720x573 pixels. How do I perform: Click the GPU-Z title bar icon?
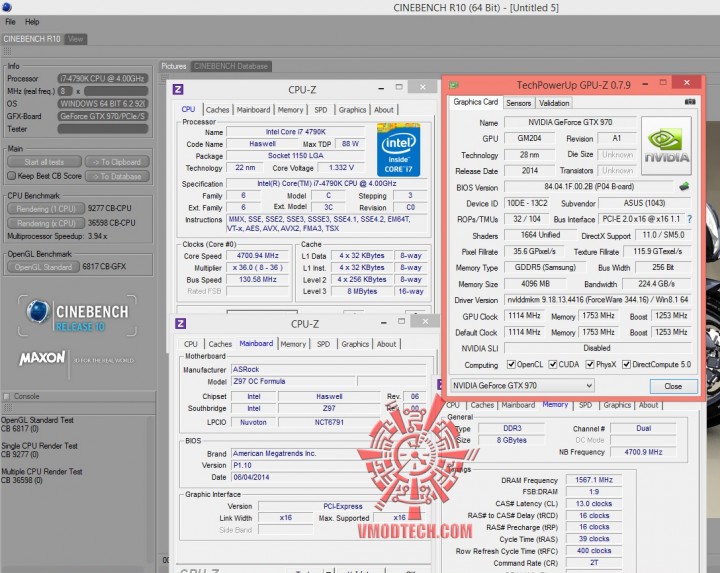pyautogui.click(x=454, y=85)
